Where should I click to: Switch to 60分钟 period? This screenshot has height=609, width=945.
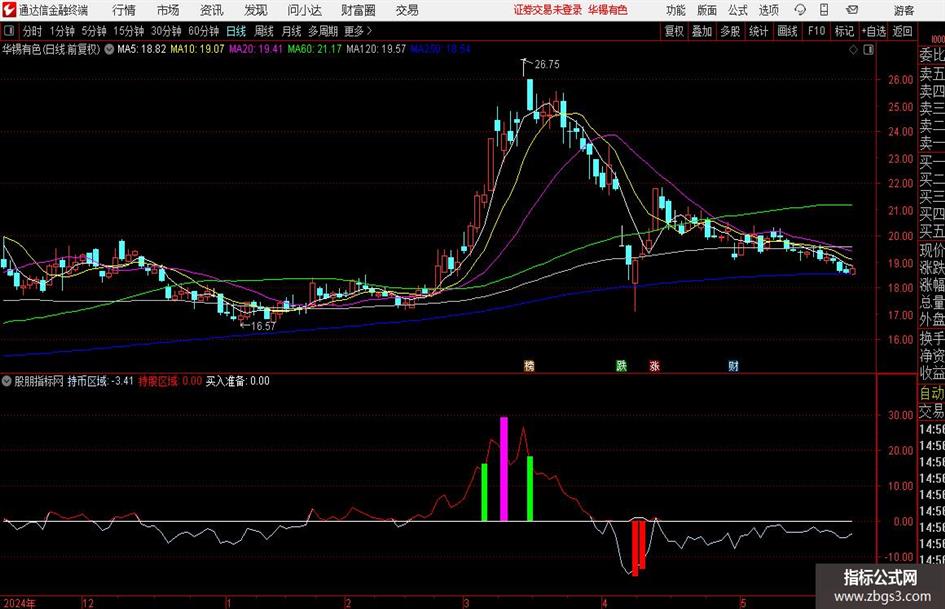point(204,31)
